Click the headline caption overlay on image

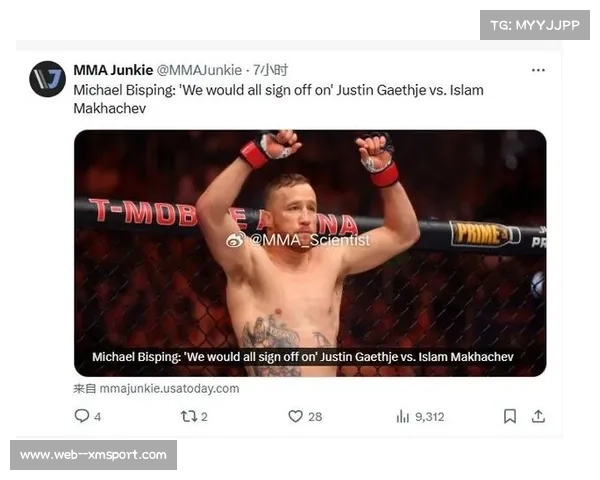303,357
